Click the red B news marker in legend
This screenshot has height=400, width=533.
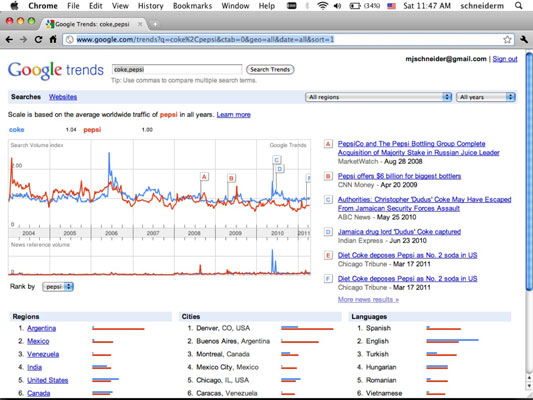pyautogui.click(x=328, y=176)
